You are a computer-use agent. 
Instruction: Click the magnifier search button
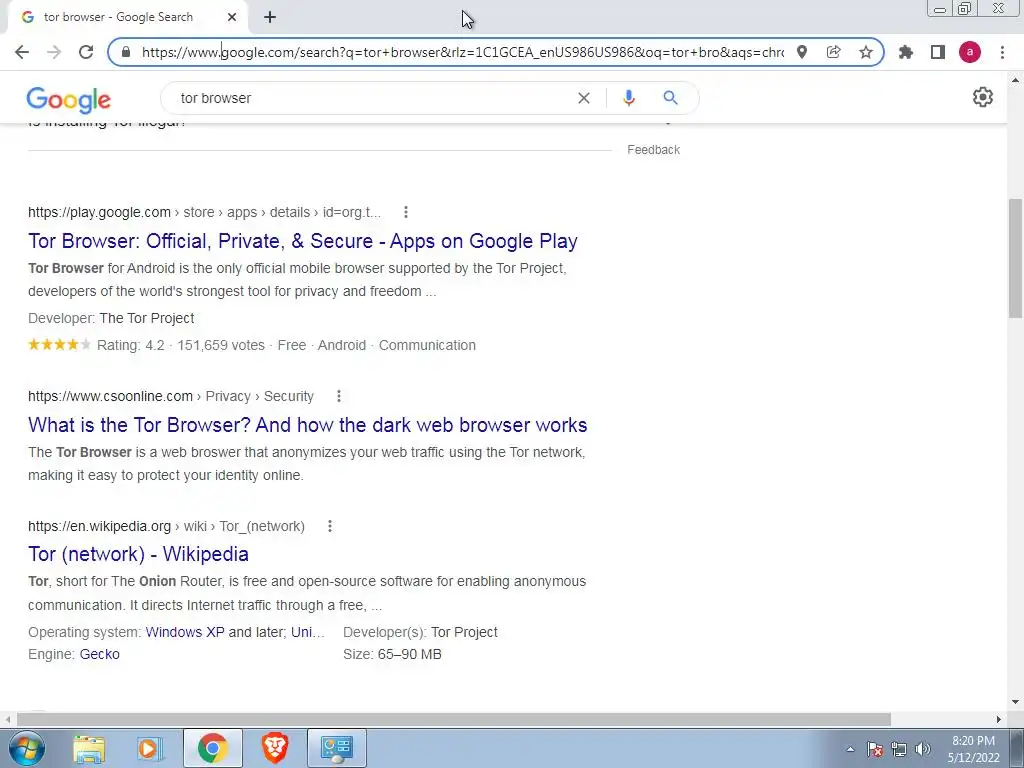[670, 98]
